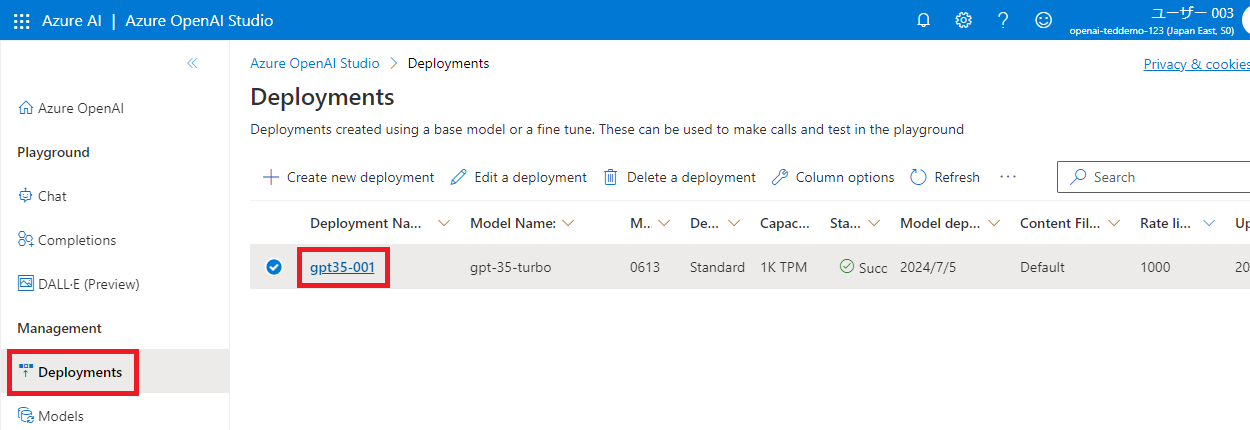Open the more actions ellipsis

1008,177
